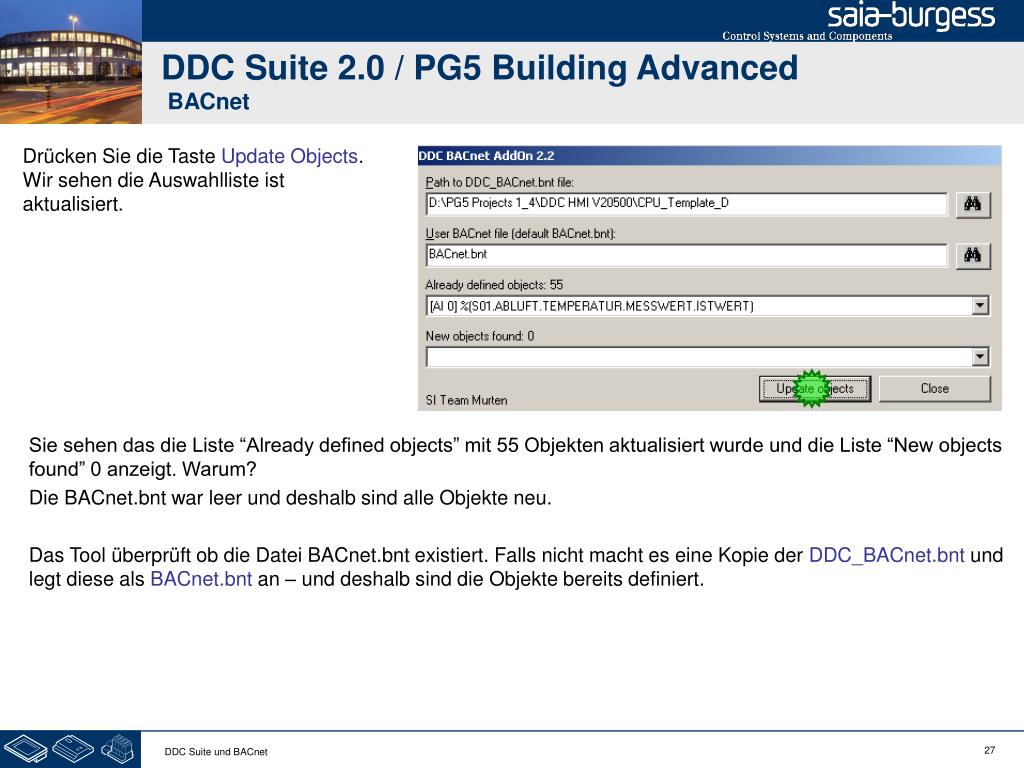1024x768 pixels.
Task: Browse for the user BACnet file
Action: (x=972, y=255)
